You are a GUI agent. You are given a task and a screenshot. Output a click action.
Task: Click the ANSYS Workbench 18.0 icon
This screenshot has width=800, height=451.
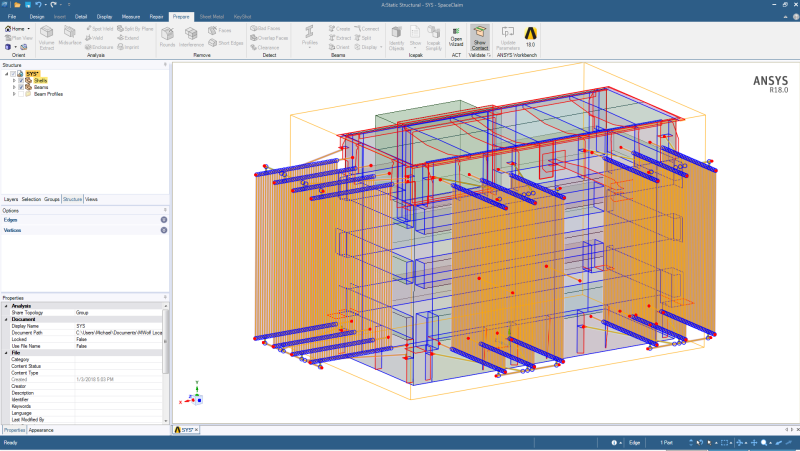pos(531,37)
